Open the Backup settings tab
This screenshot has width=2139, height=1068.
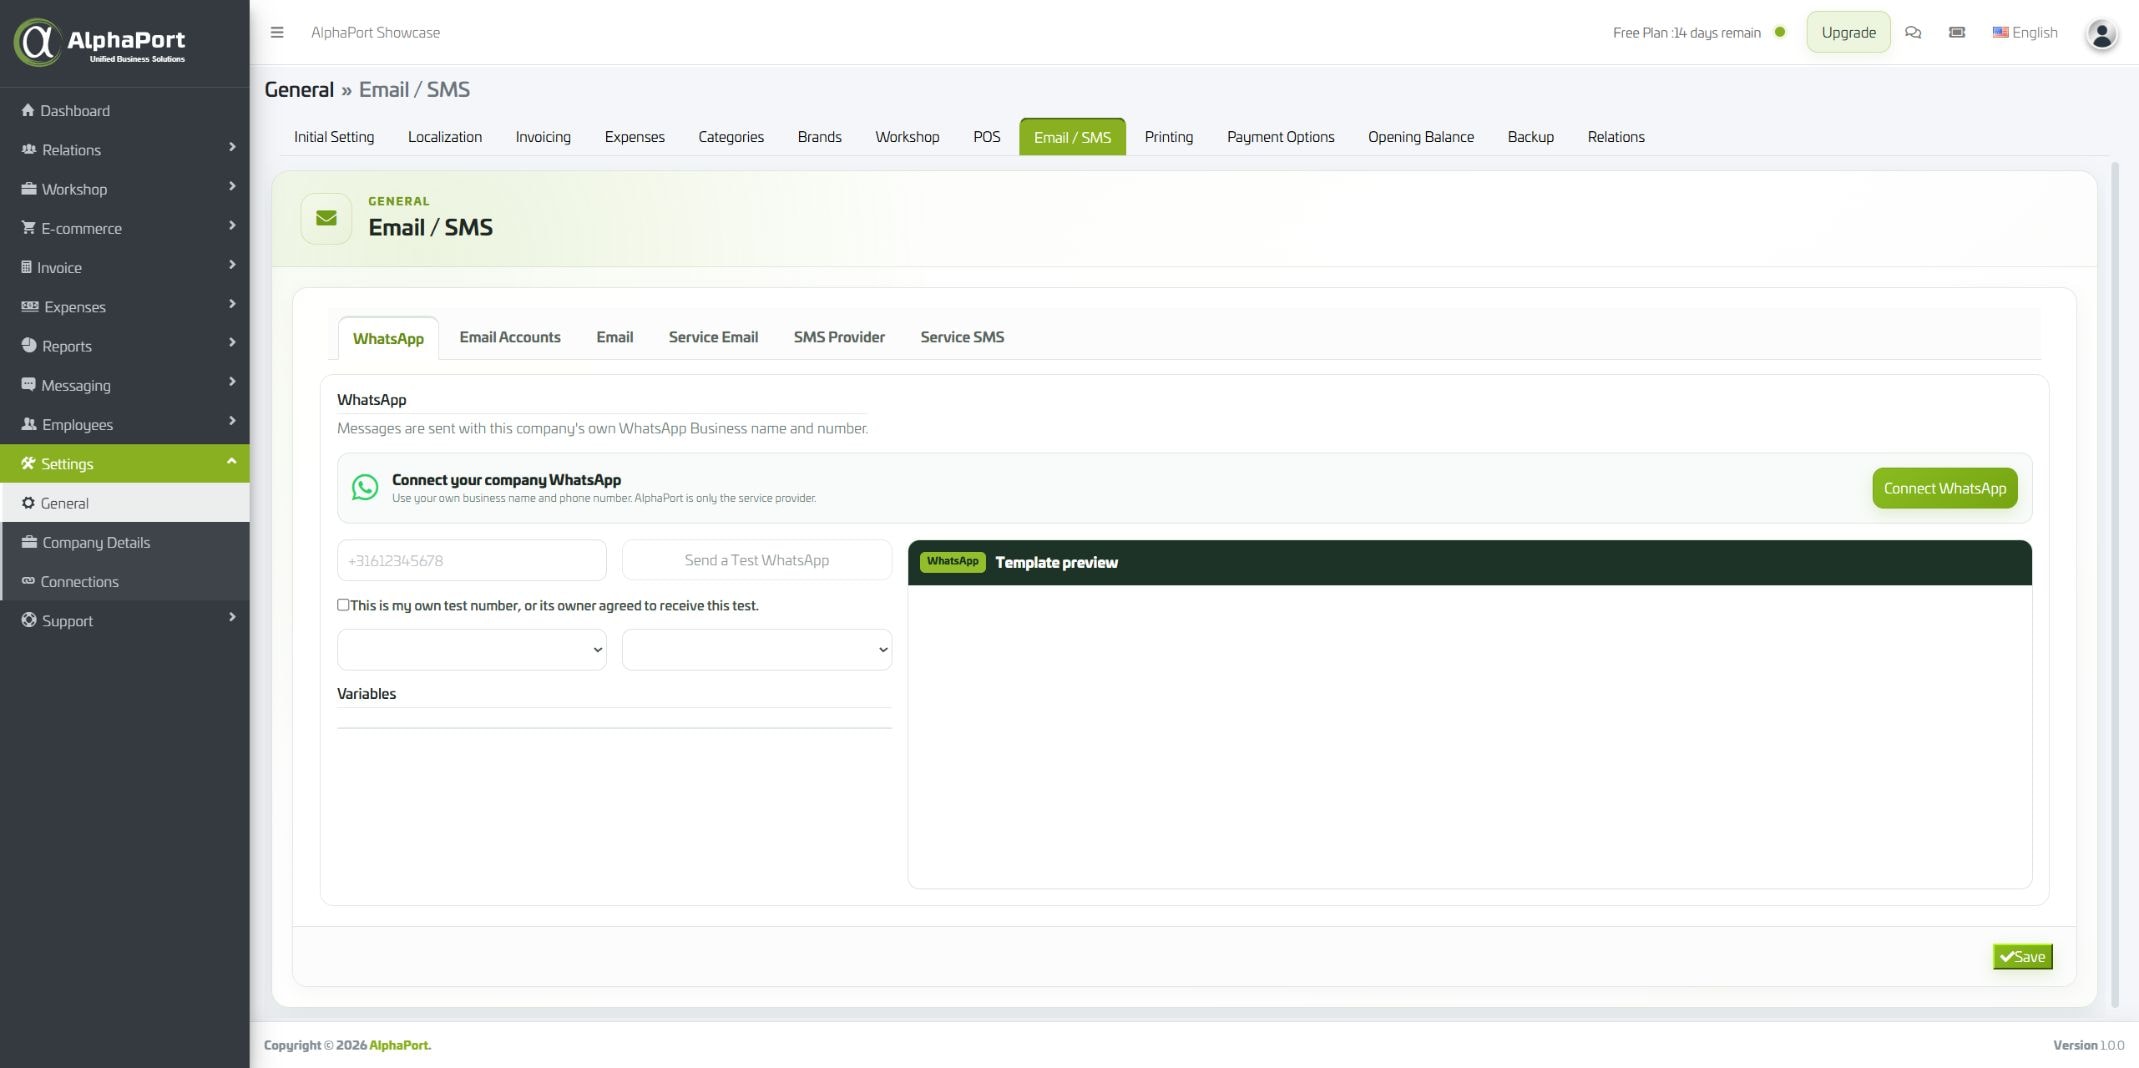click(x=1531, y=137)
